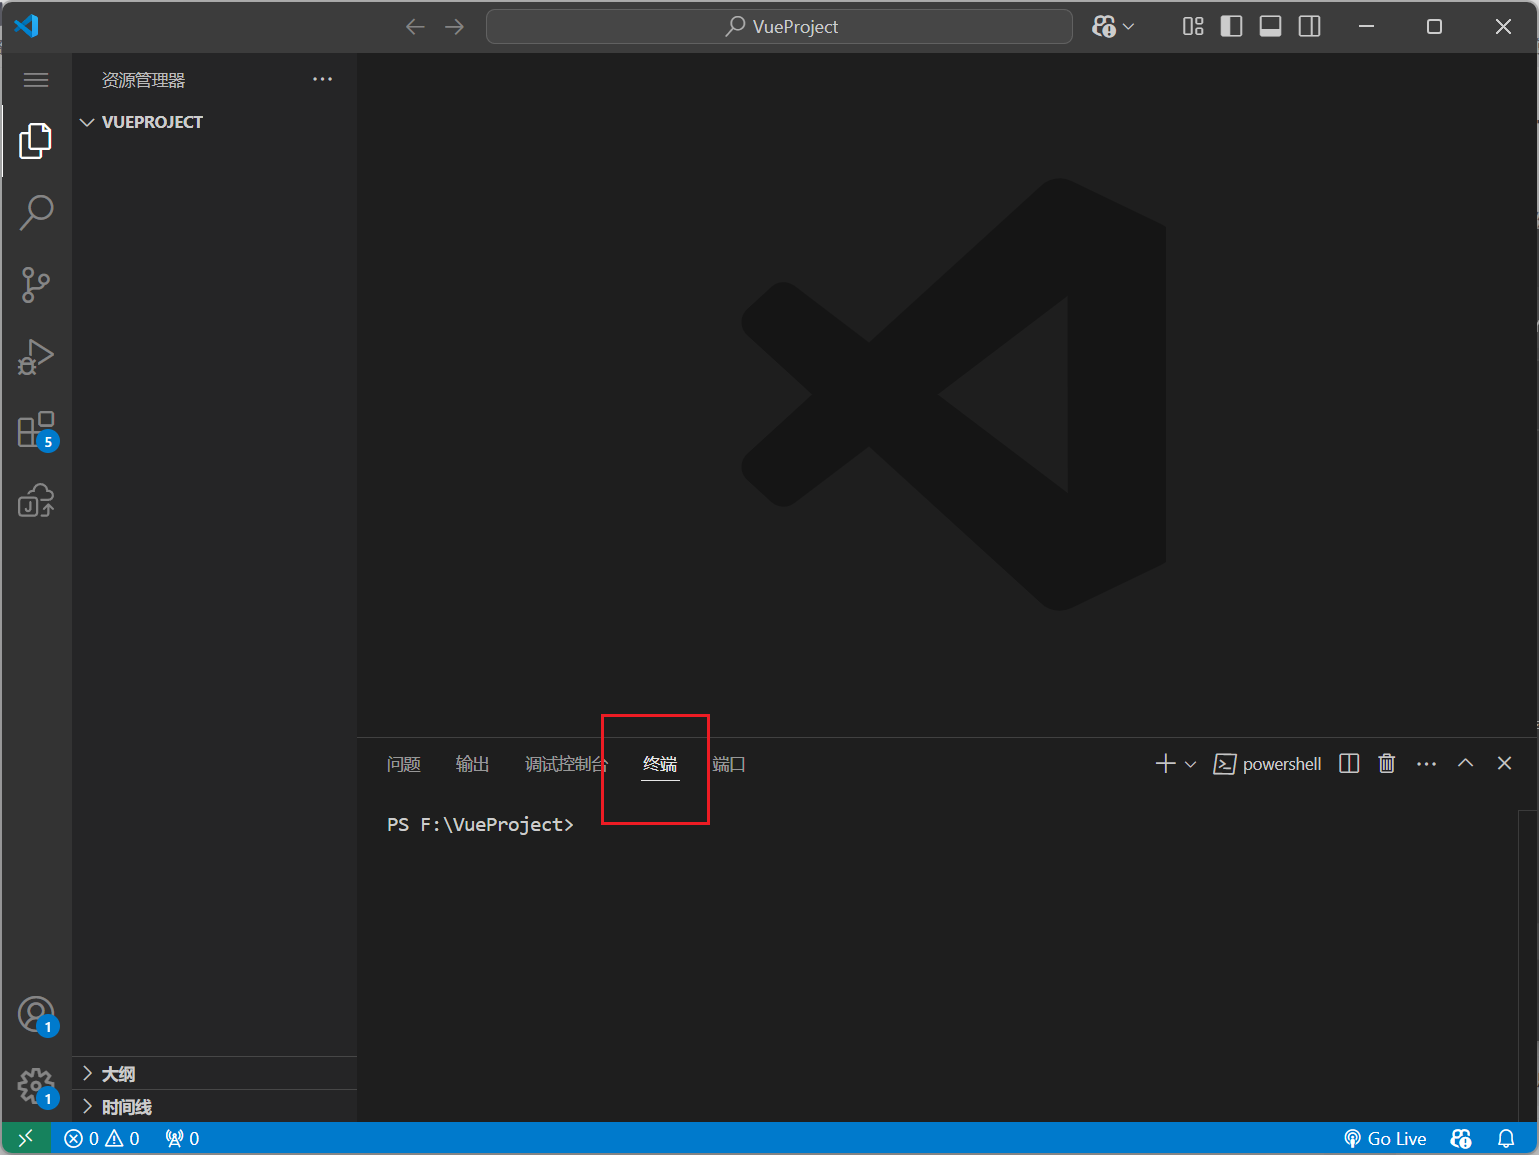This screenshot has width=1539, height=1155.
Task: Switch to the 端口 ports tab
Action: (x=729, y=764)
